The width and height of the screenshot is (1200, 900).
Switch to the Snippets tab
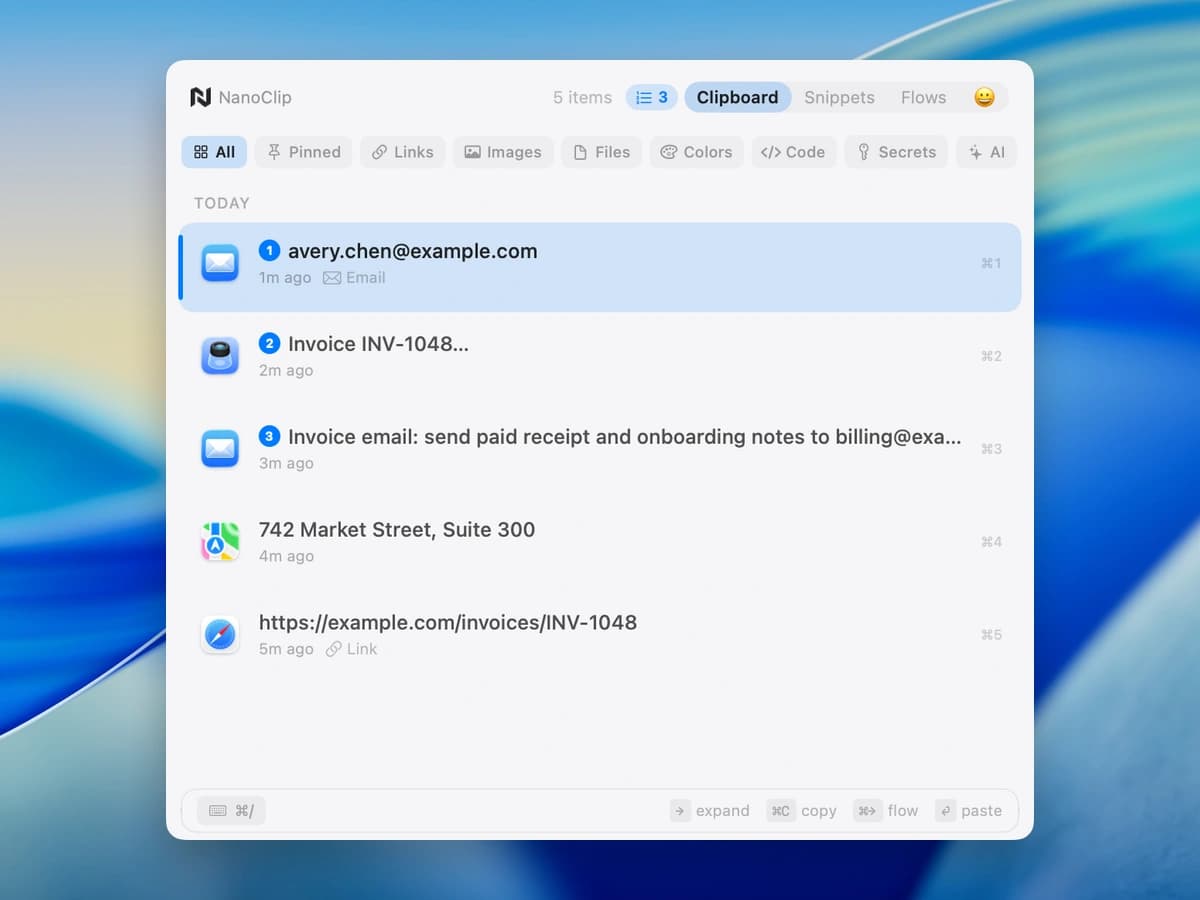tap(839, 97)
